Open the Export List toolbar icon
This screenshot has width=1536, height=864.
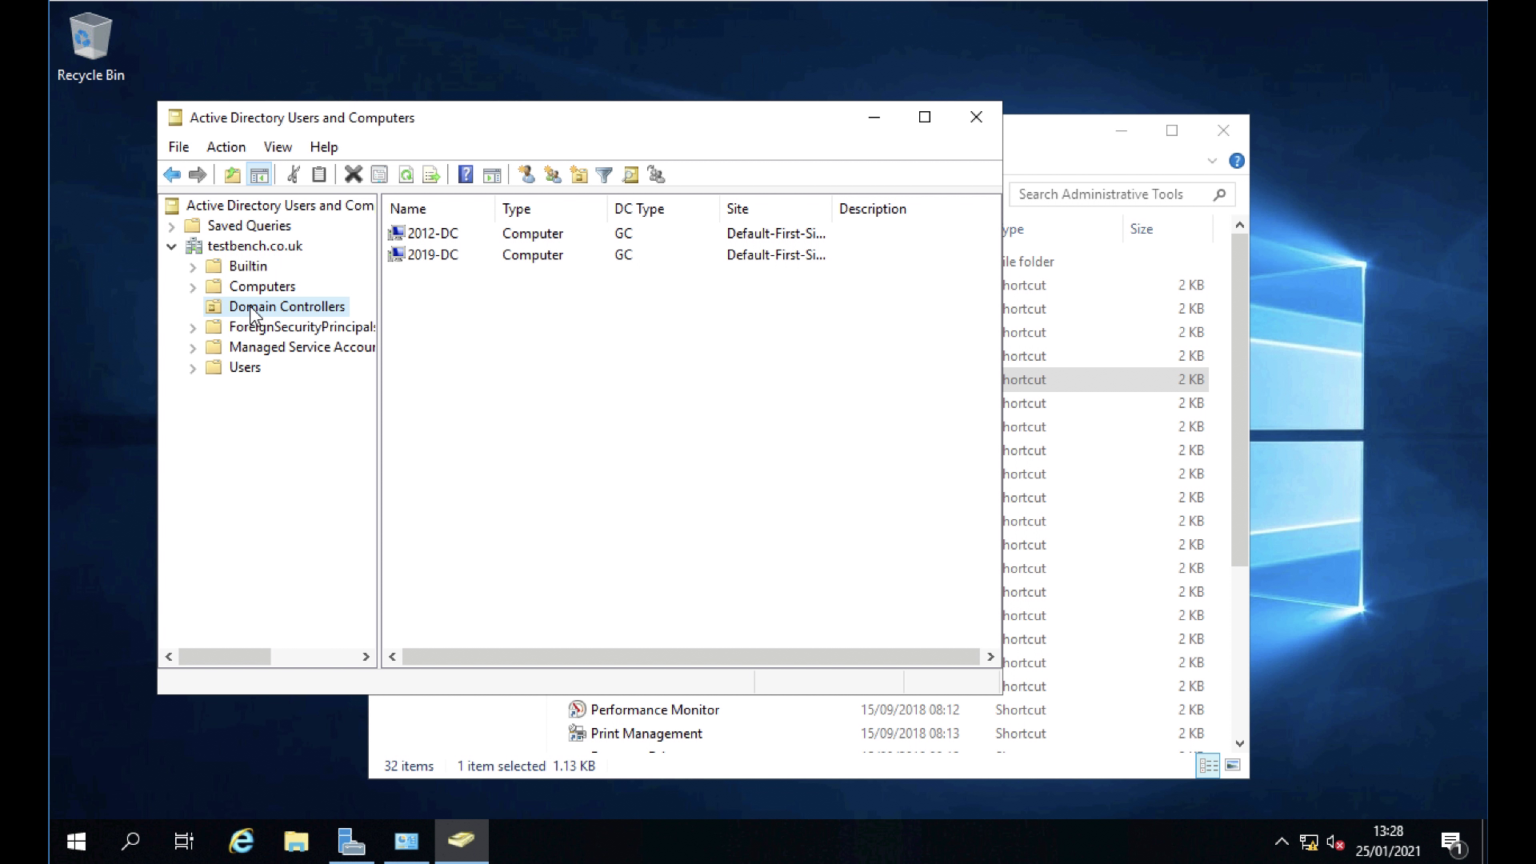pos(431,175)
